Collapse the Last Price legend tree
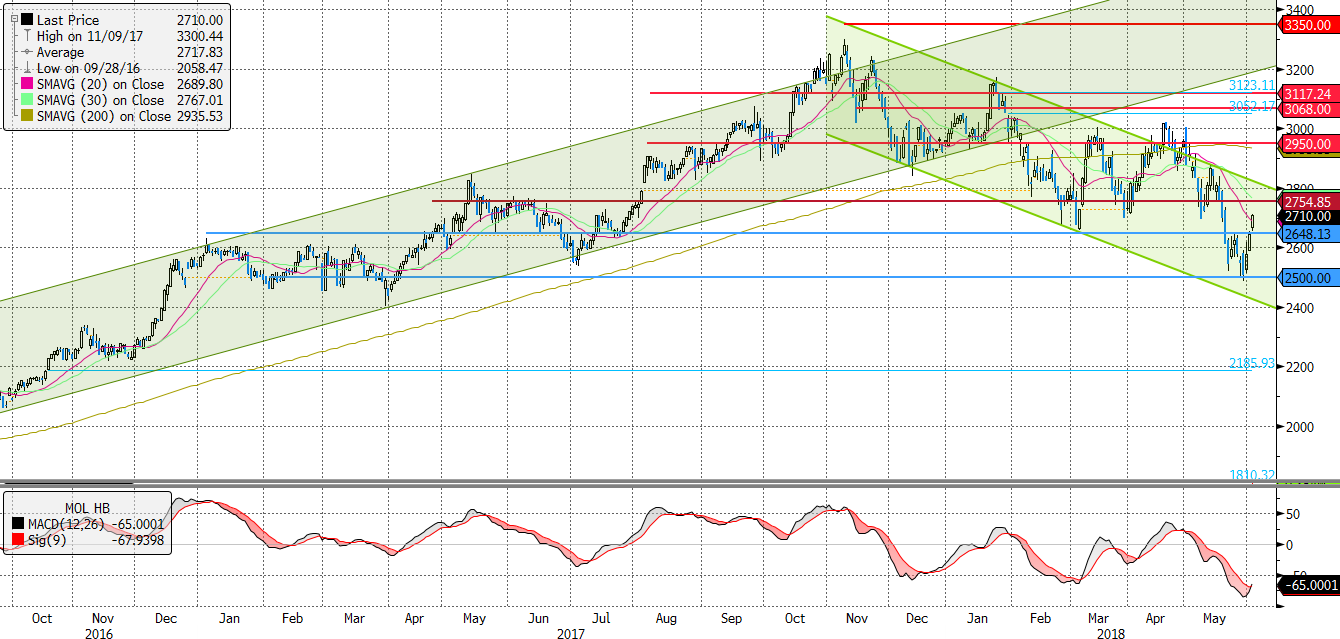1340x639 pixels. pyautogui.click(x=12, y=20)
